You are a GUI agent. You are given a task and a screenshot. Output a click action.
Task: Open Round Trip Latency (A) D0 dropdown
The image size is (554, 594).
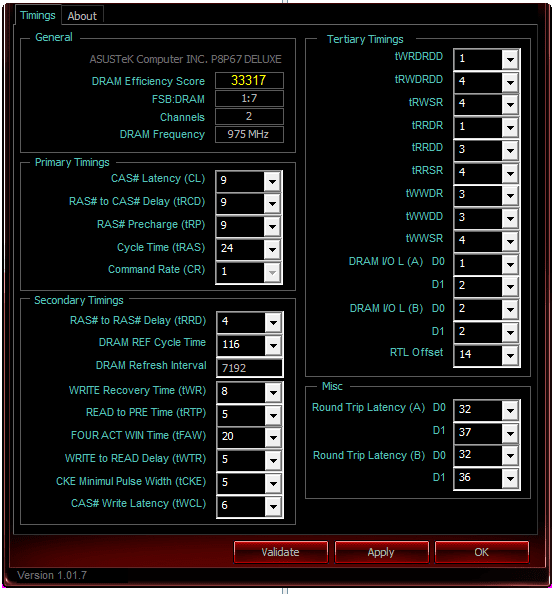(x=510, y=410)
